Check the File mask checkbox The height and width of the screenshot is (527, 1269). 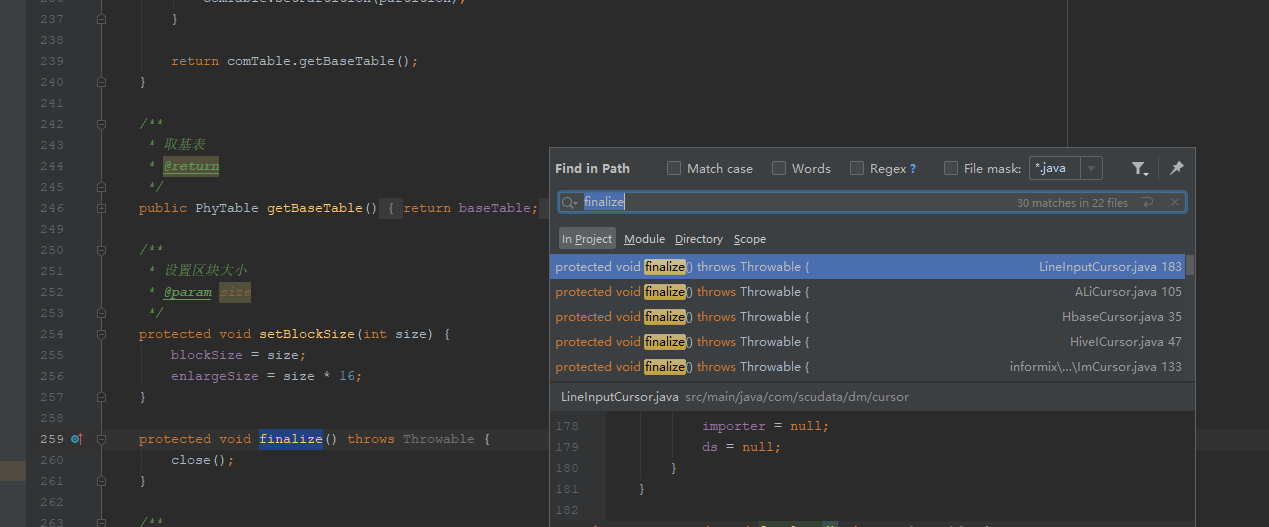[x=951, y=169]
